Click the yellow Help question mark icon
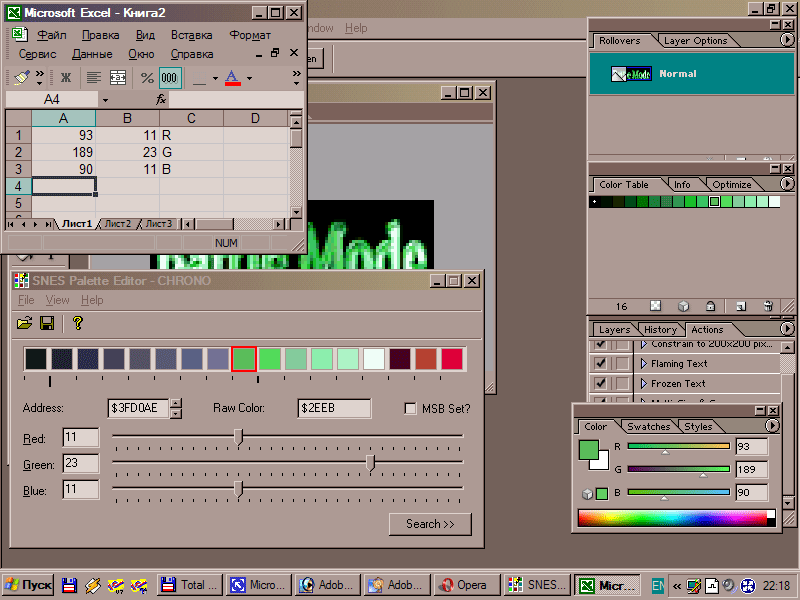Image resolution: width=800 pixels, height=600 pixels. tap(78, 323)
